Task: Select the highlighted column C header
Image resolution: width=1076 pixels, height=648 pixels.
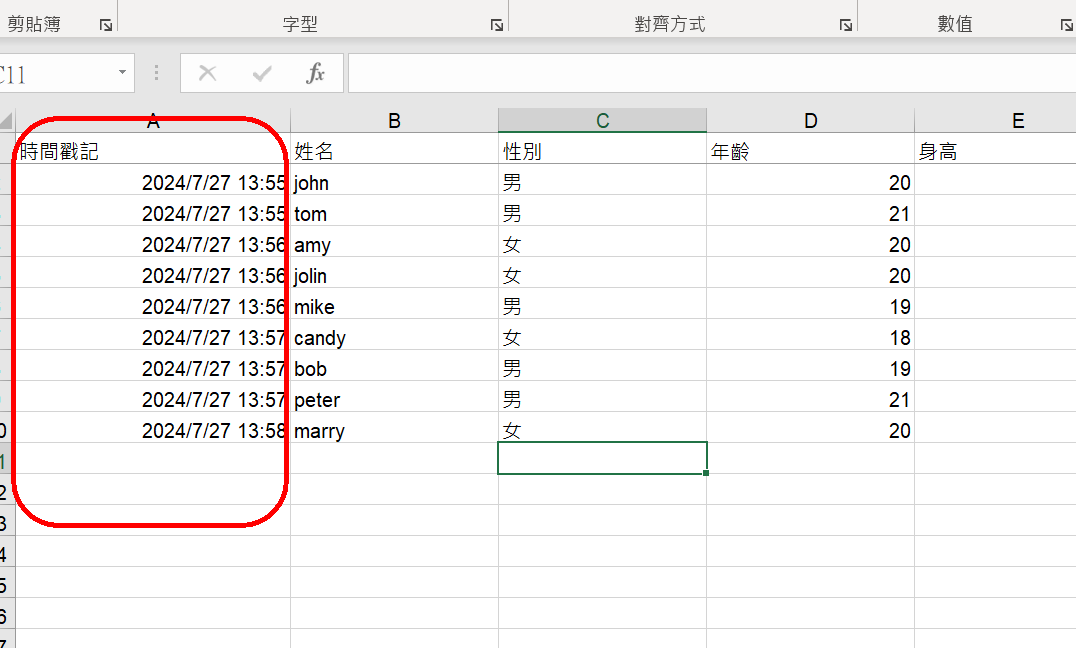Action: tap(602, 121)
